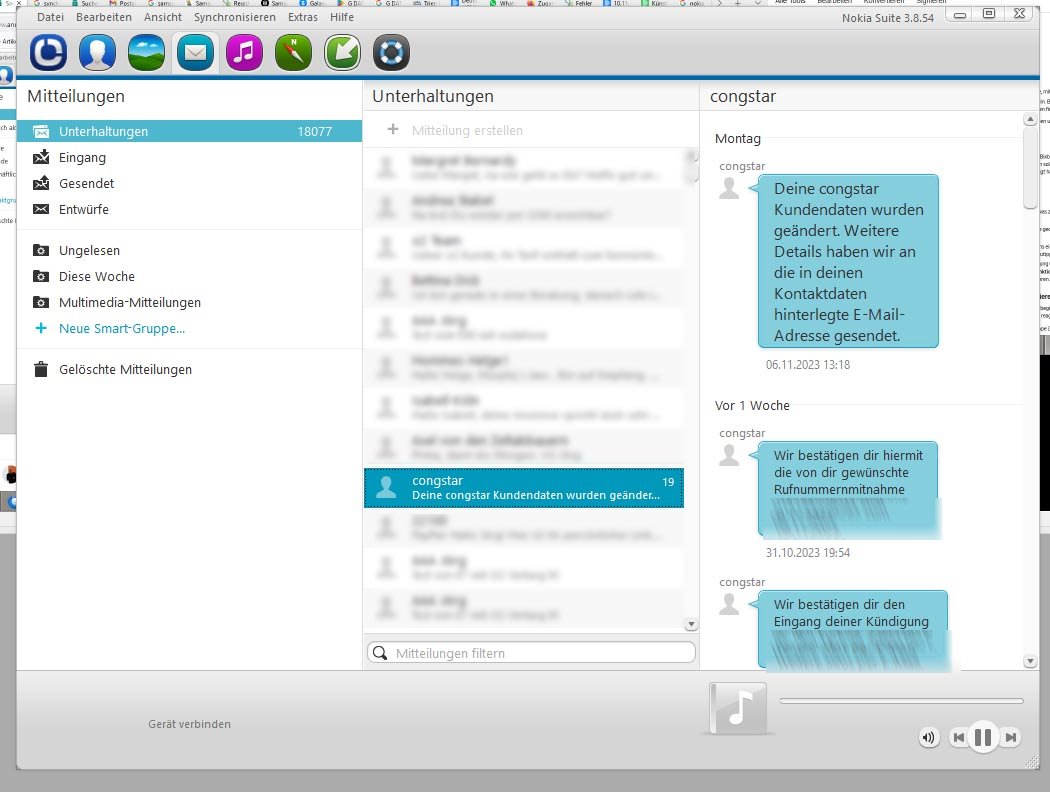Click the Mitteilungen filtern search field
The image size is (1050, 792).
[531, 653]
